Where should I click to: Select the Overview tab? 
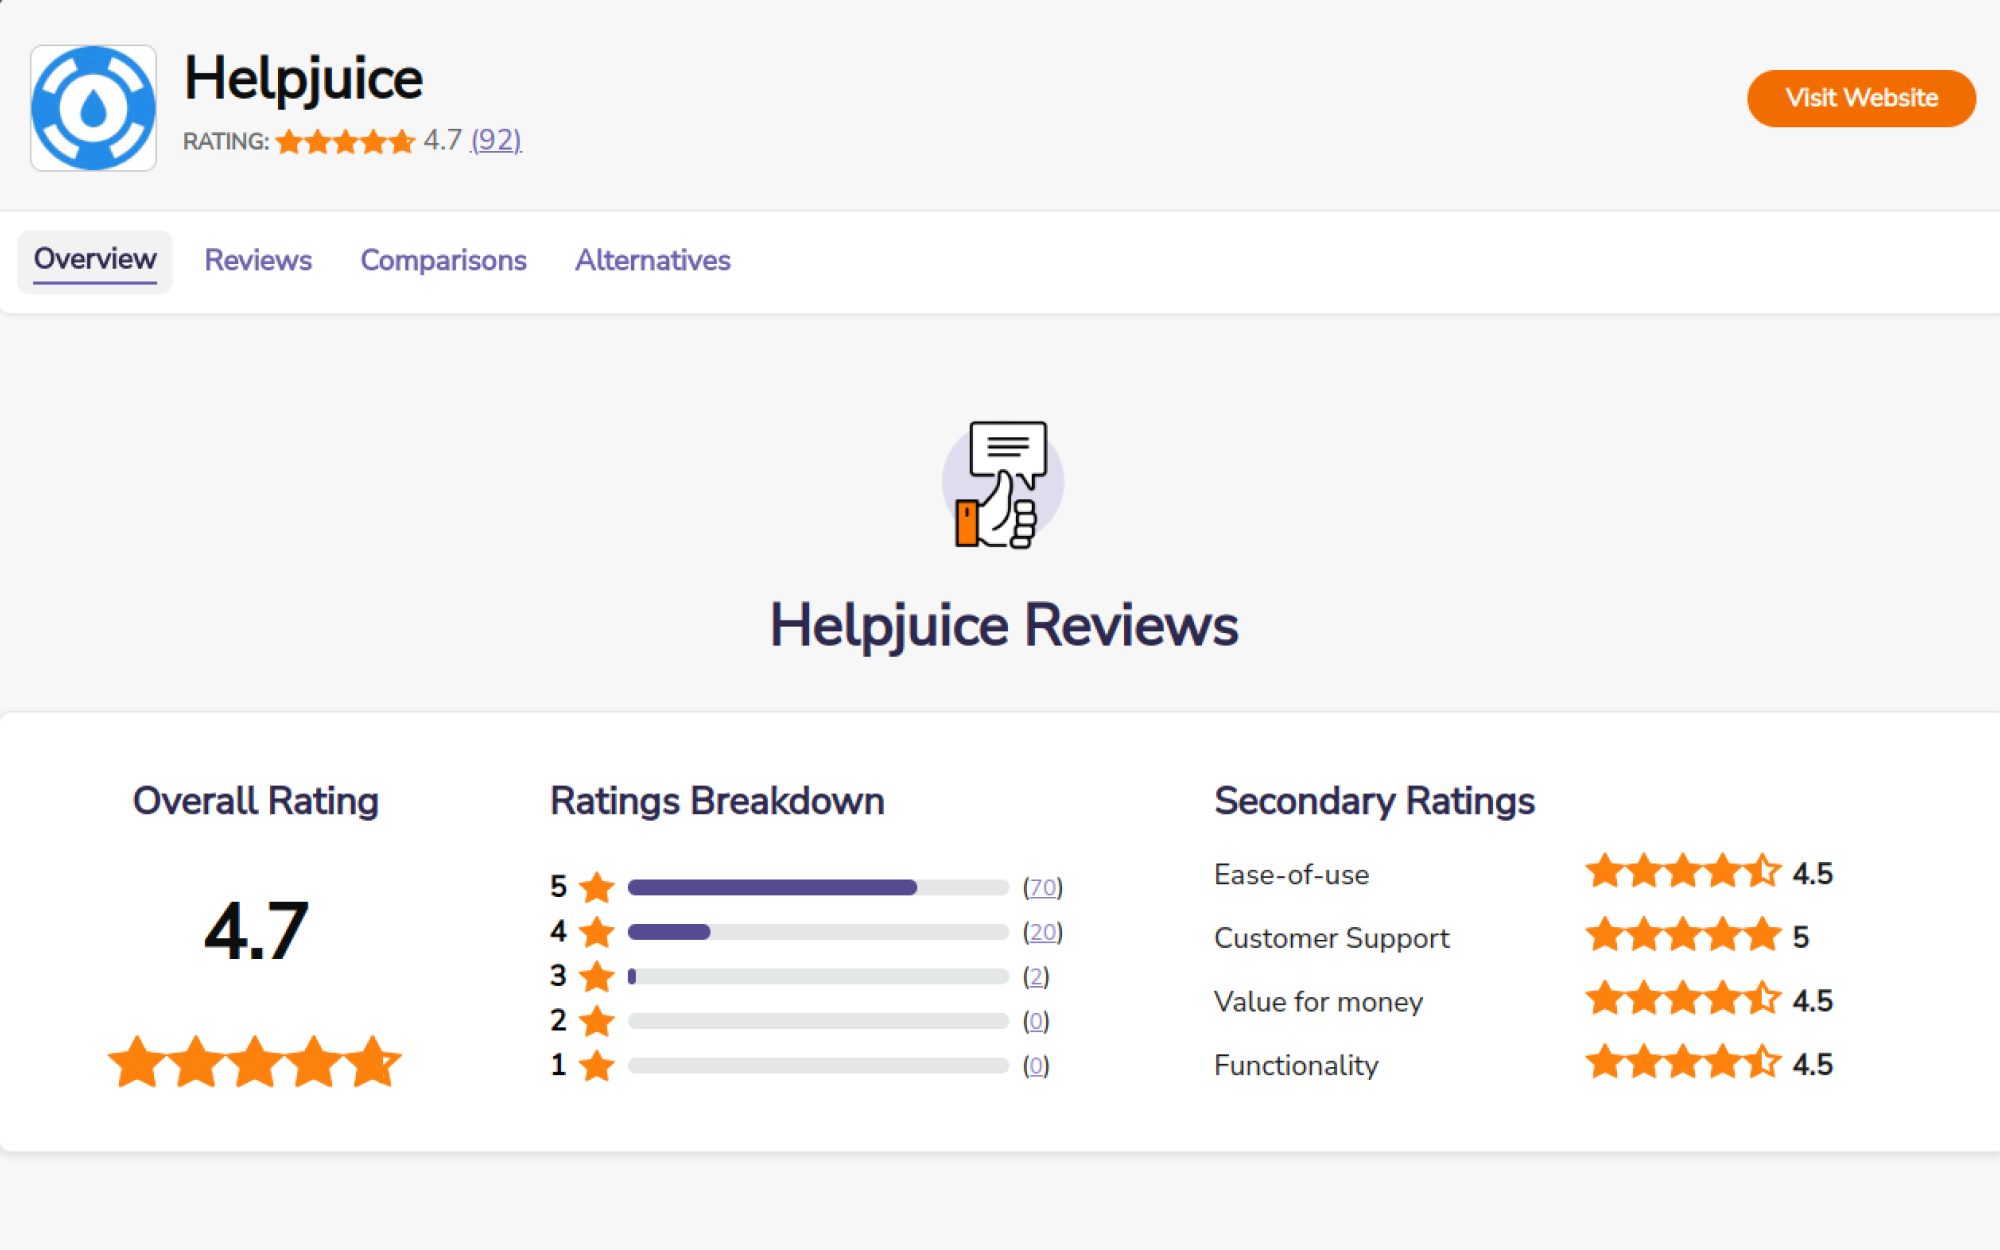pyautogui.click(x=95, y=260)
